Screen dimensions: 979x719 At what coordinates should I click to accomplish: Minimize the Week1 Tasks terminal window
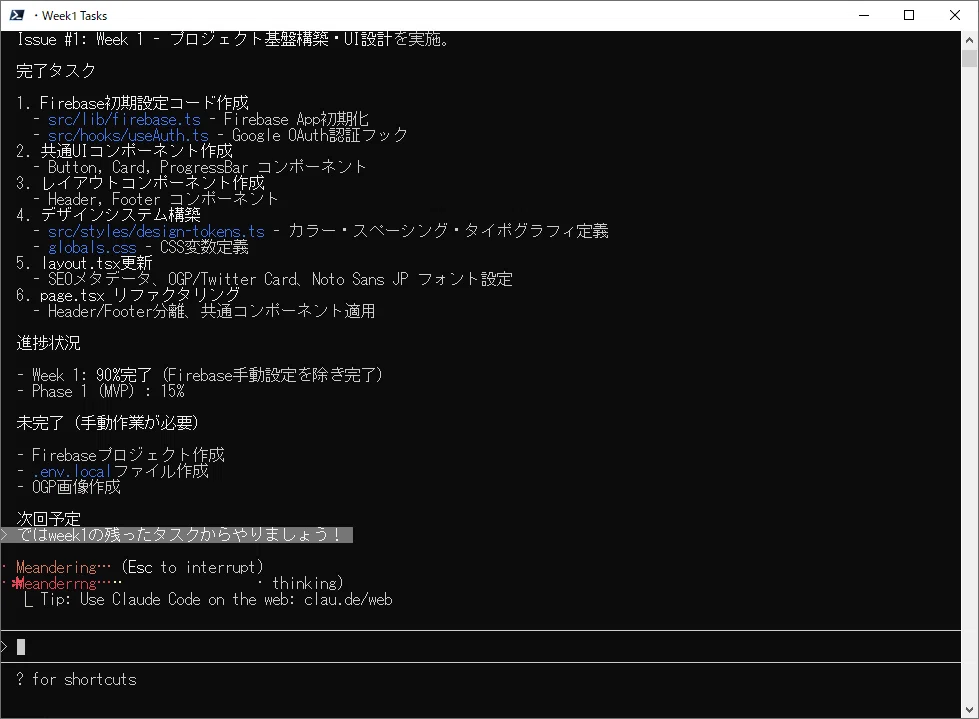(863, 15)
